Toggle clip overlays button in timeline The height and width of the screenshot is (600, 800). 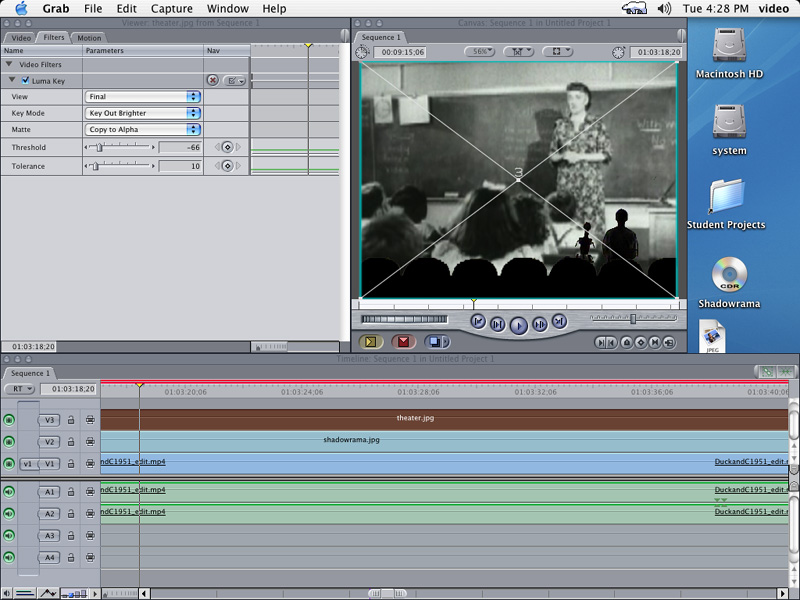[23, 593]
